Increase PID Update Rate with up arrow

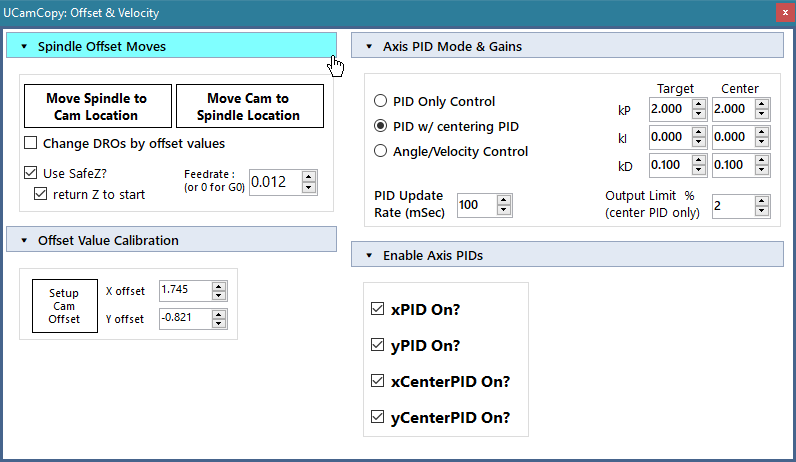504,200
